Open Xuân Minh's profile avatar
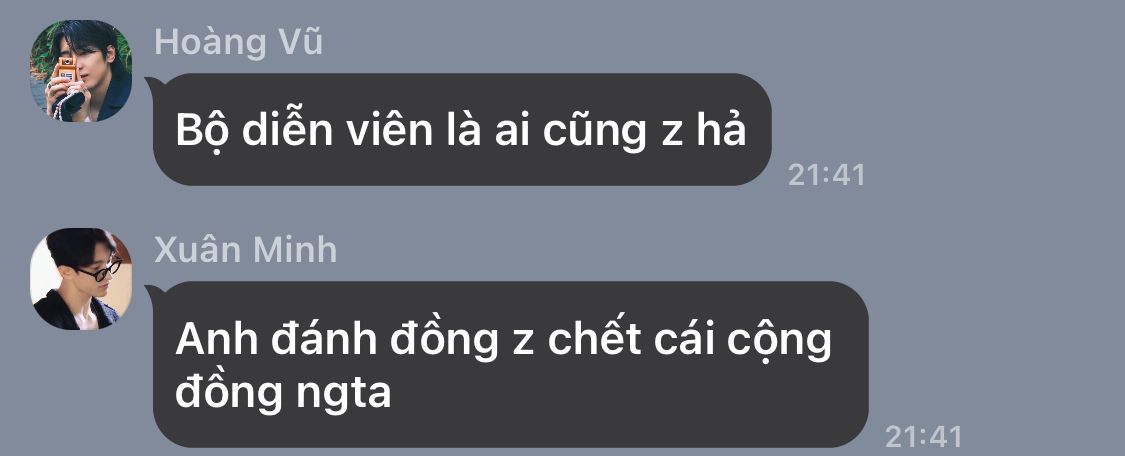Viewport: 1125px width, 456px height. click(81, 279)
